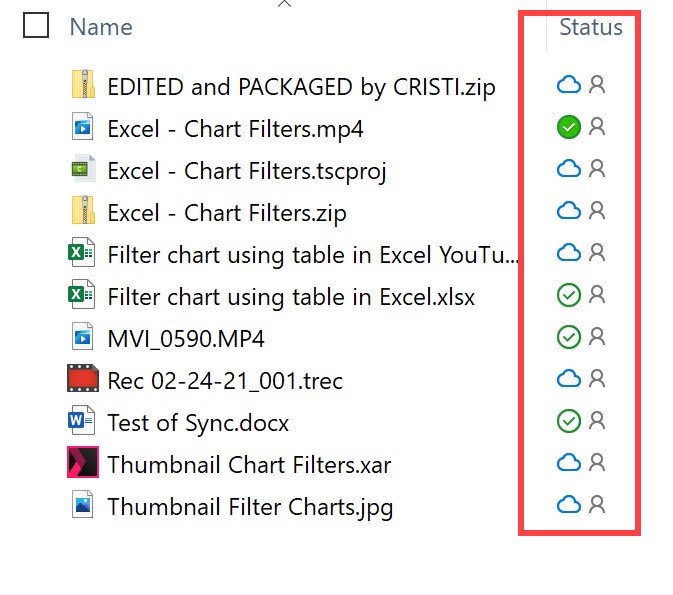This screenshot has height=595, width=673.
Task: Click green check status for MVI_0590.MP4
Action: click(x=569, y=337)
